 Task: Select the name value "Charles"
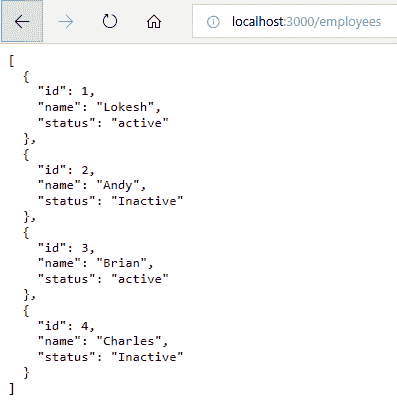click(x=129, y=341)
